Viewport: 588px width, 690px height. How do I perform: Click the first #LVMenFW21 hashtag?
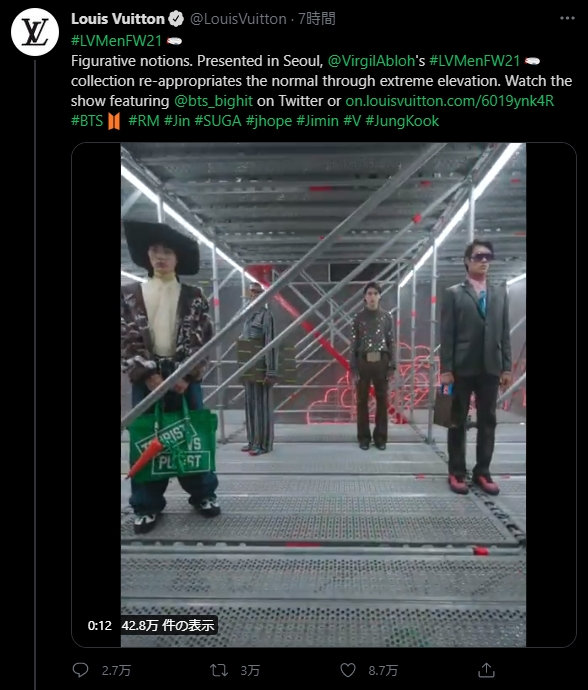[x=117, y=41]
